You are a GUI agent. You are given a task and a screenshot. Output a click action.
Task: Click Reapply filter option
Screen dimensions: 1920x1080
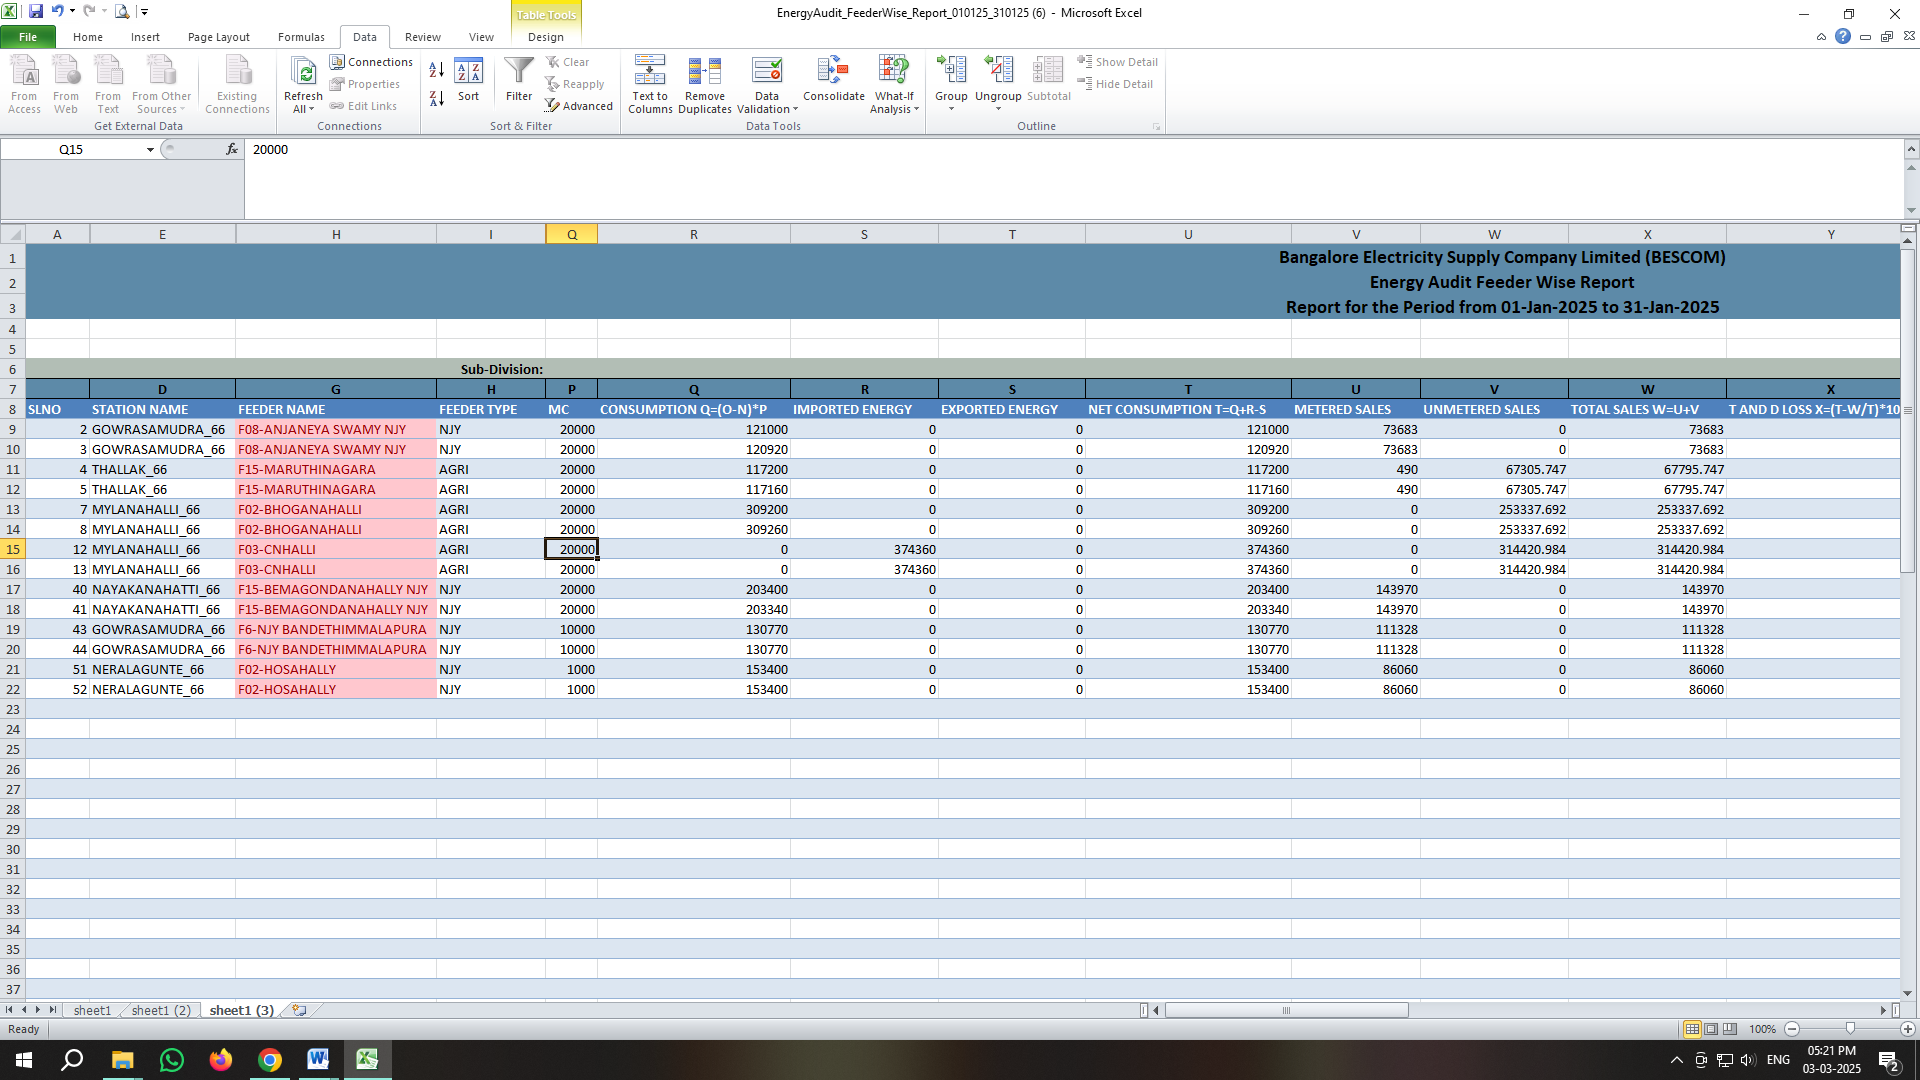coord(575,84)
